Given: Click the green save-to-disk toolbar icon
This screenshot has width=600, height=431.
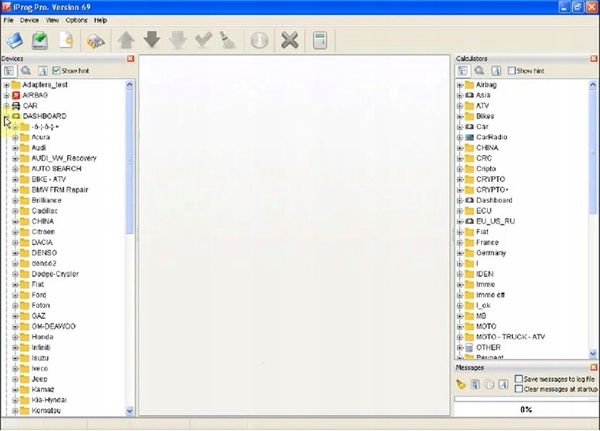Looking at the screenshot, I should 40,41.
